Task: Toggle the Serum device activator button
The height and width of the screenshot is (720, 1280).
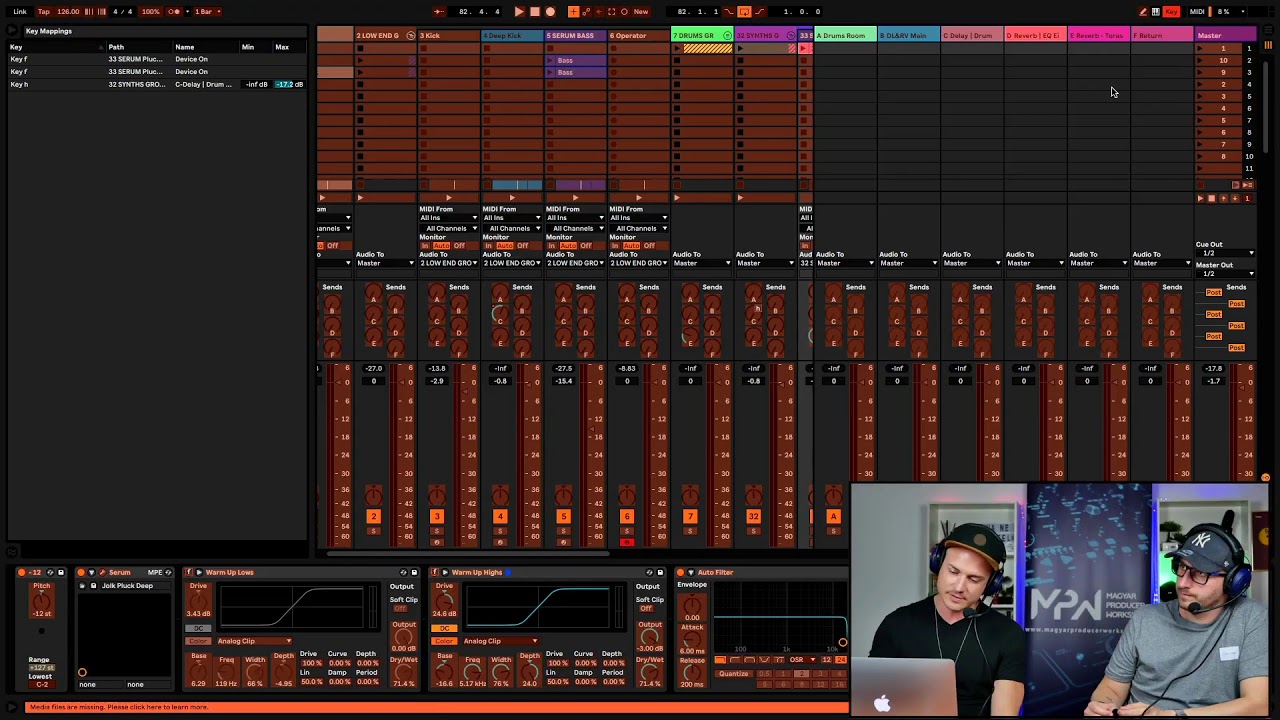Action: [81, 573]
